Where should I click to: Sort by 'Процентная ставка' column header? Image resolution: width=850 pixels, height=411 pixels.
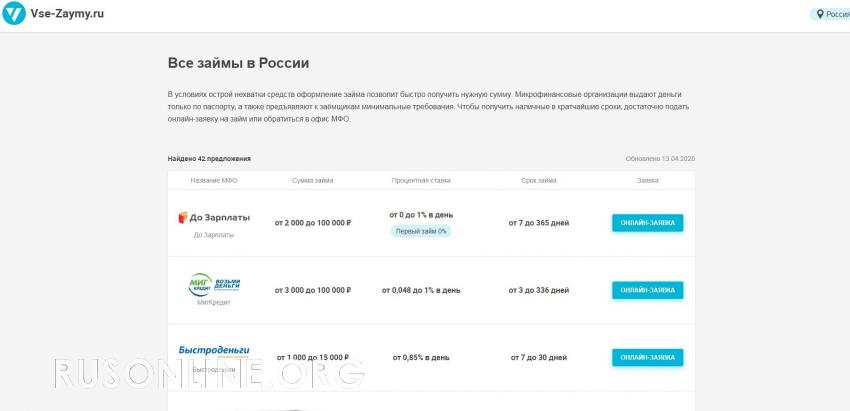coord(421,181)
